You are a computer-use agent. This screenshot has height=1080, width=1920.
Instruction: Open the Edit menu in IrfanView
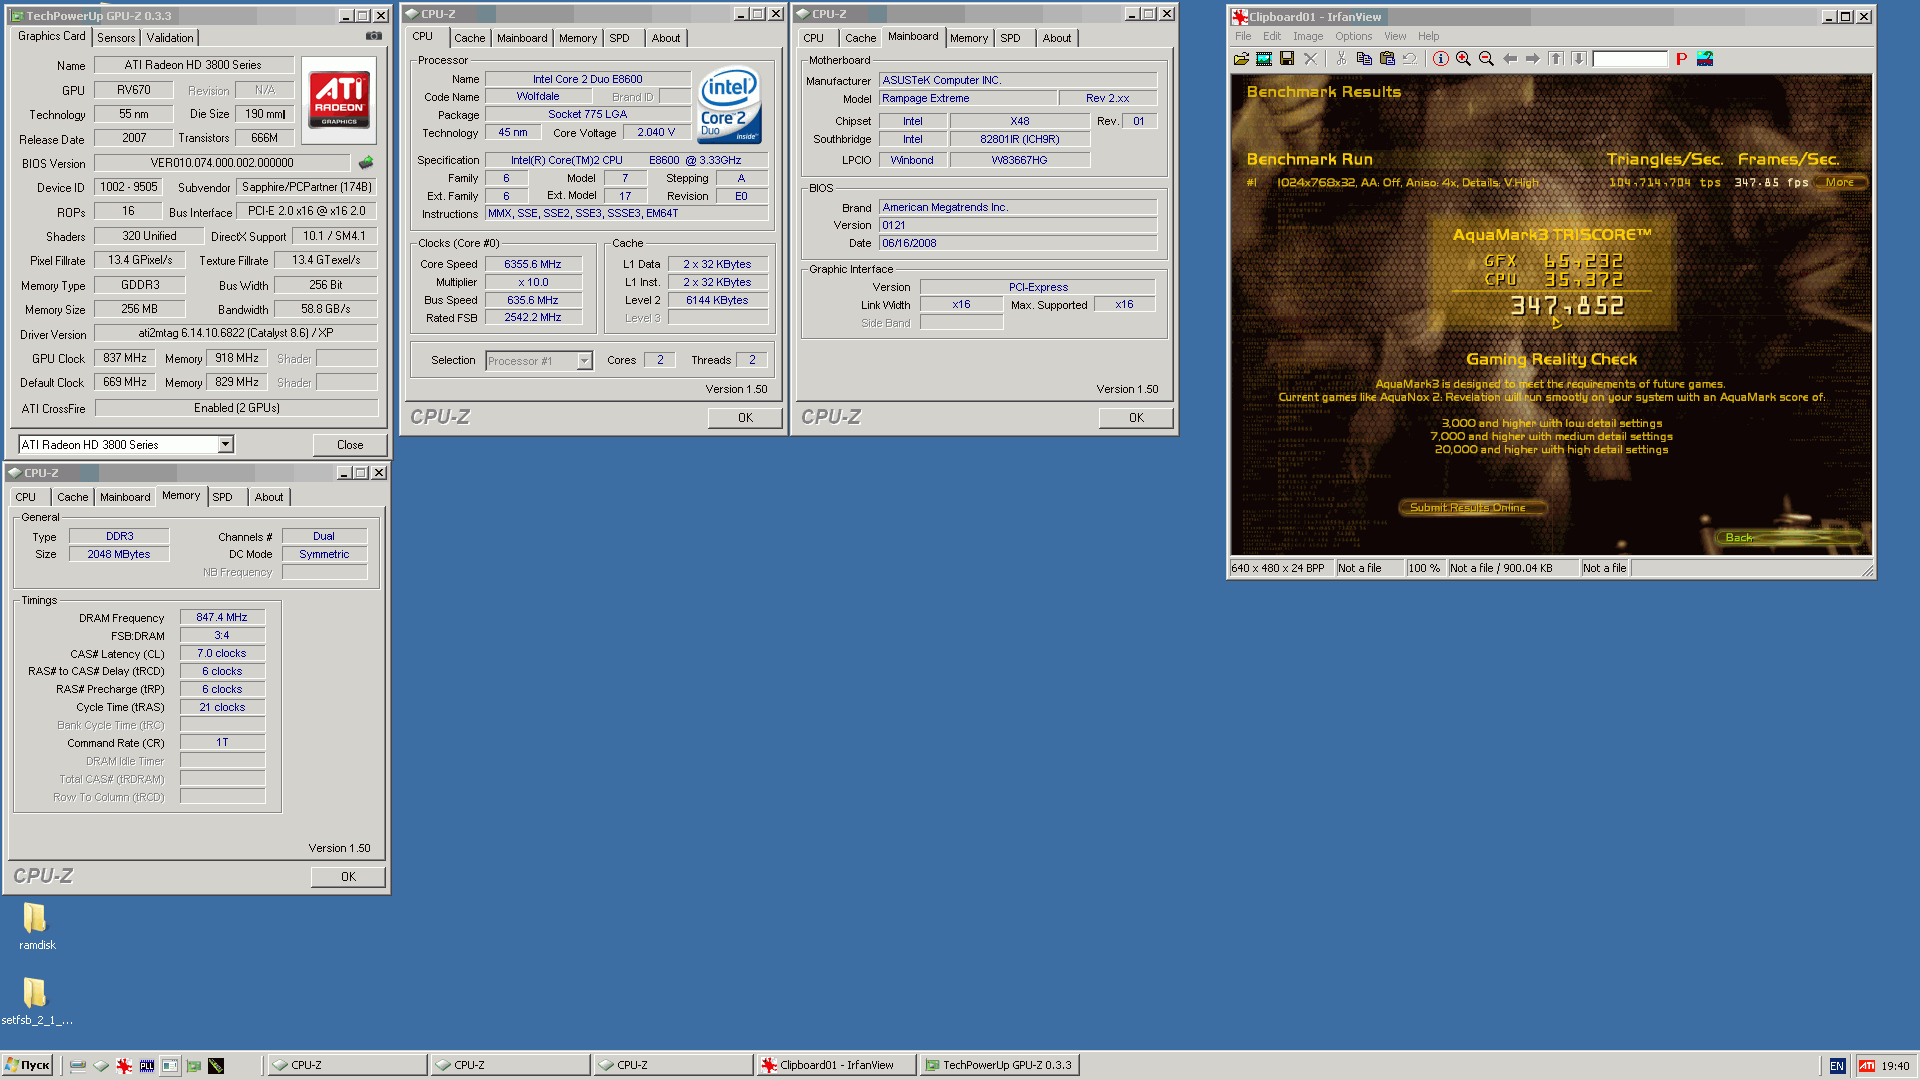coord(1271,36)
